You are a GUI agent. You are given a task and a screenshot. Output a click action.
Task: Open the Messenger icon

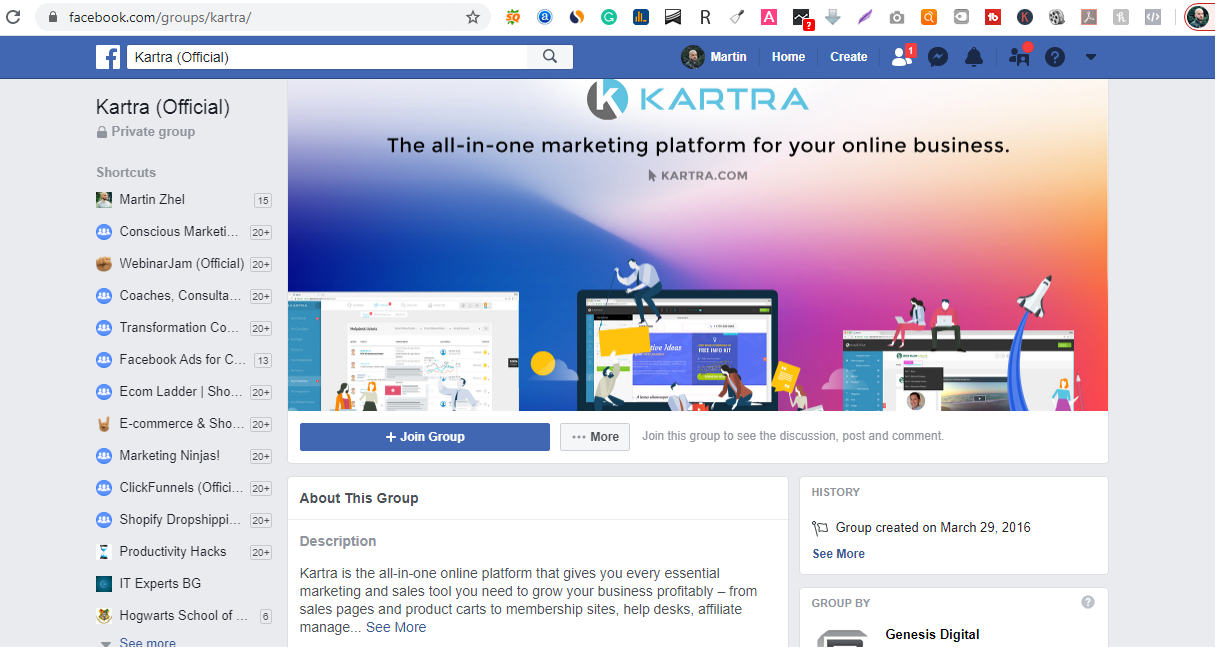pos(938,57)
